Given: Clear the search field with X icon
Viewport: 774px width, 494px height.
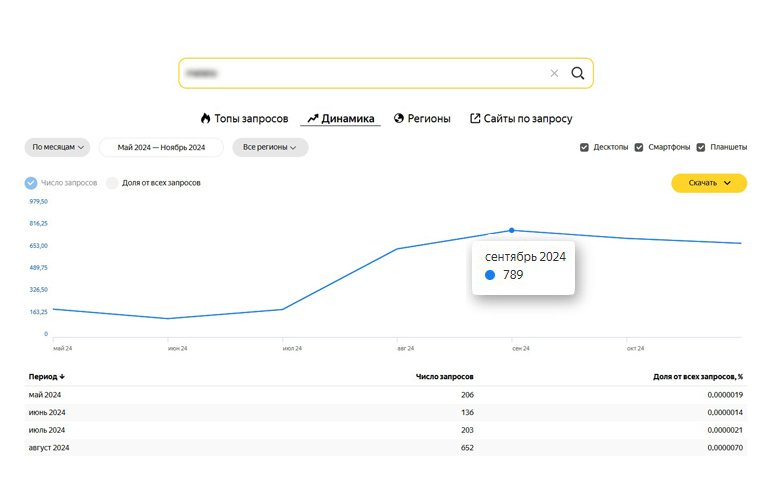Looking at the screenshot, I should [x=554, y=73].
